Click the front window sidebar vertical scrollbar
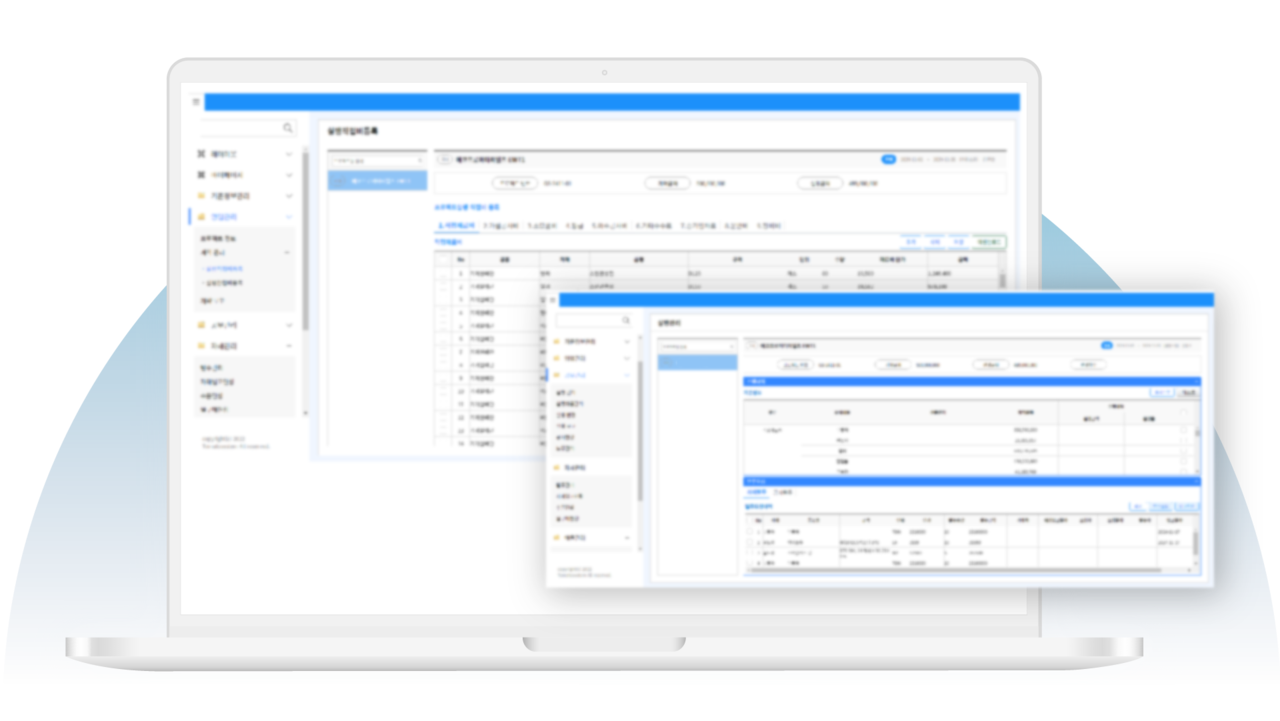The height and width of the screenshot is (721, 1280). [x=641, y=430]
